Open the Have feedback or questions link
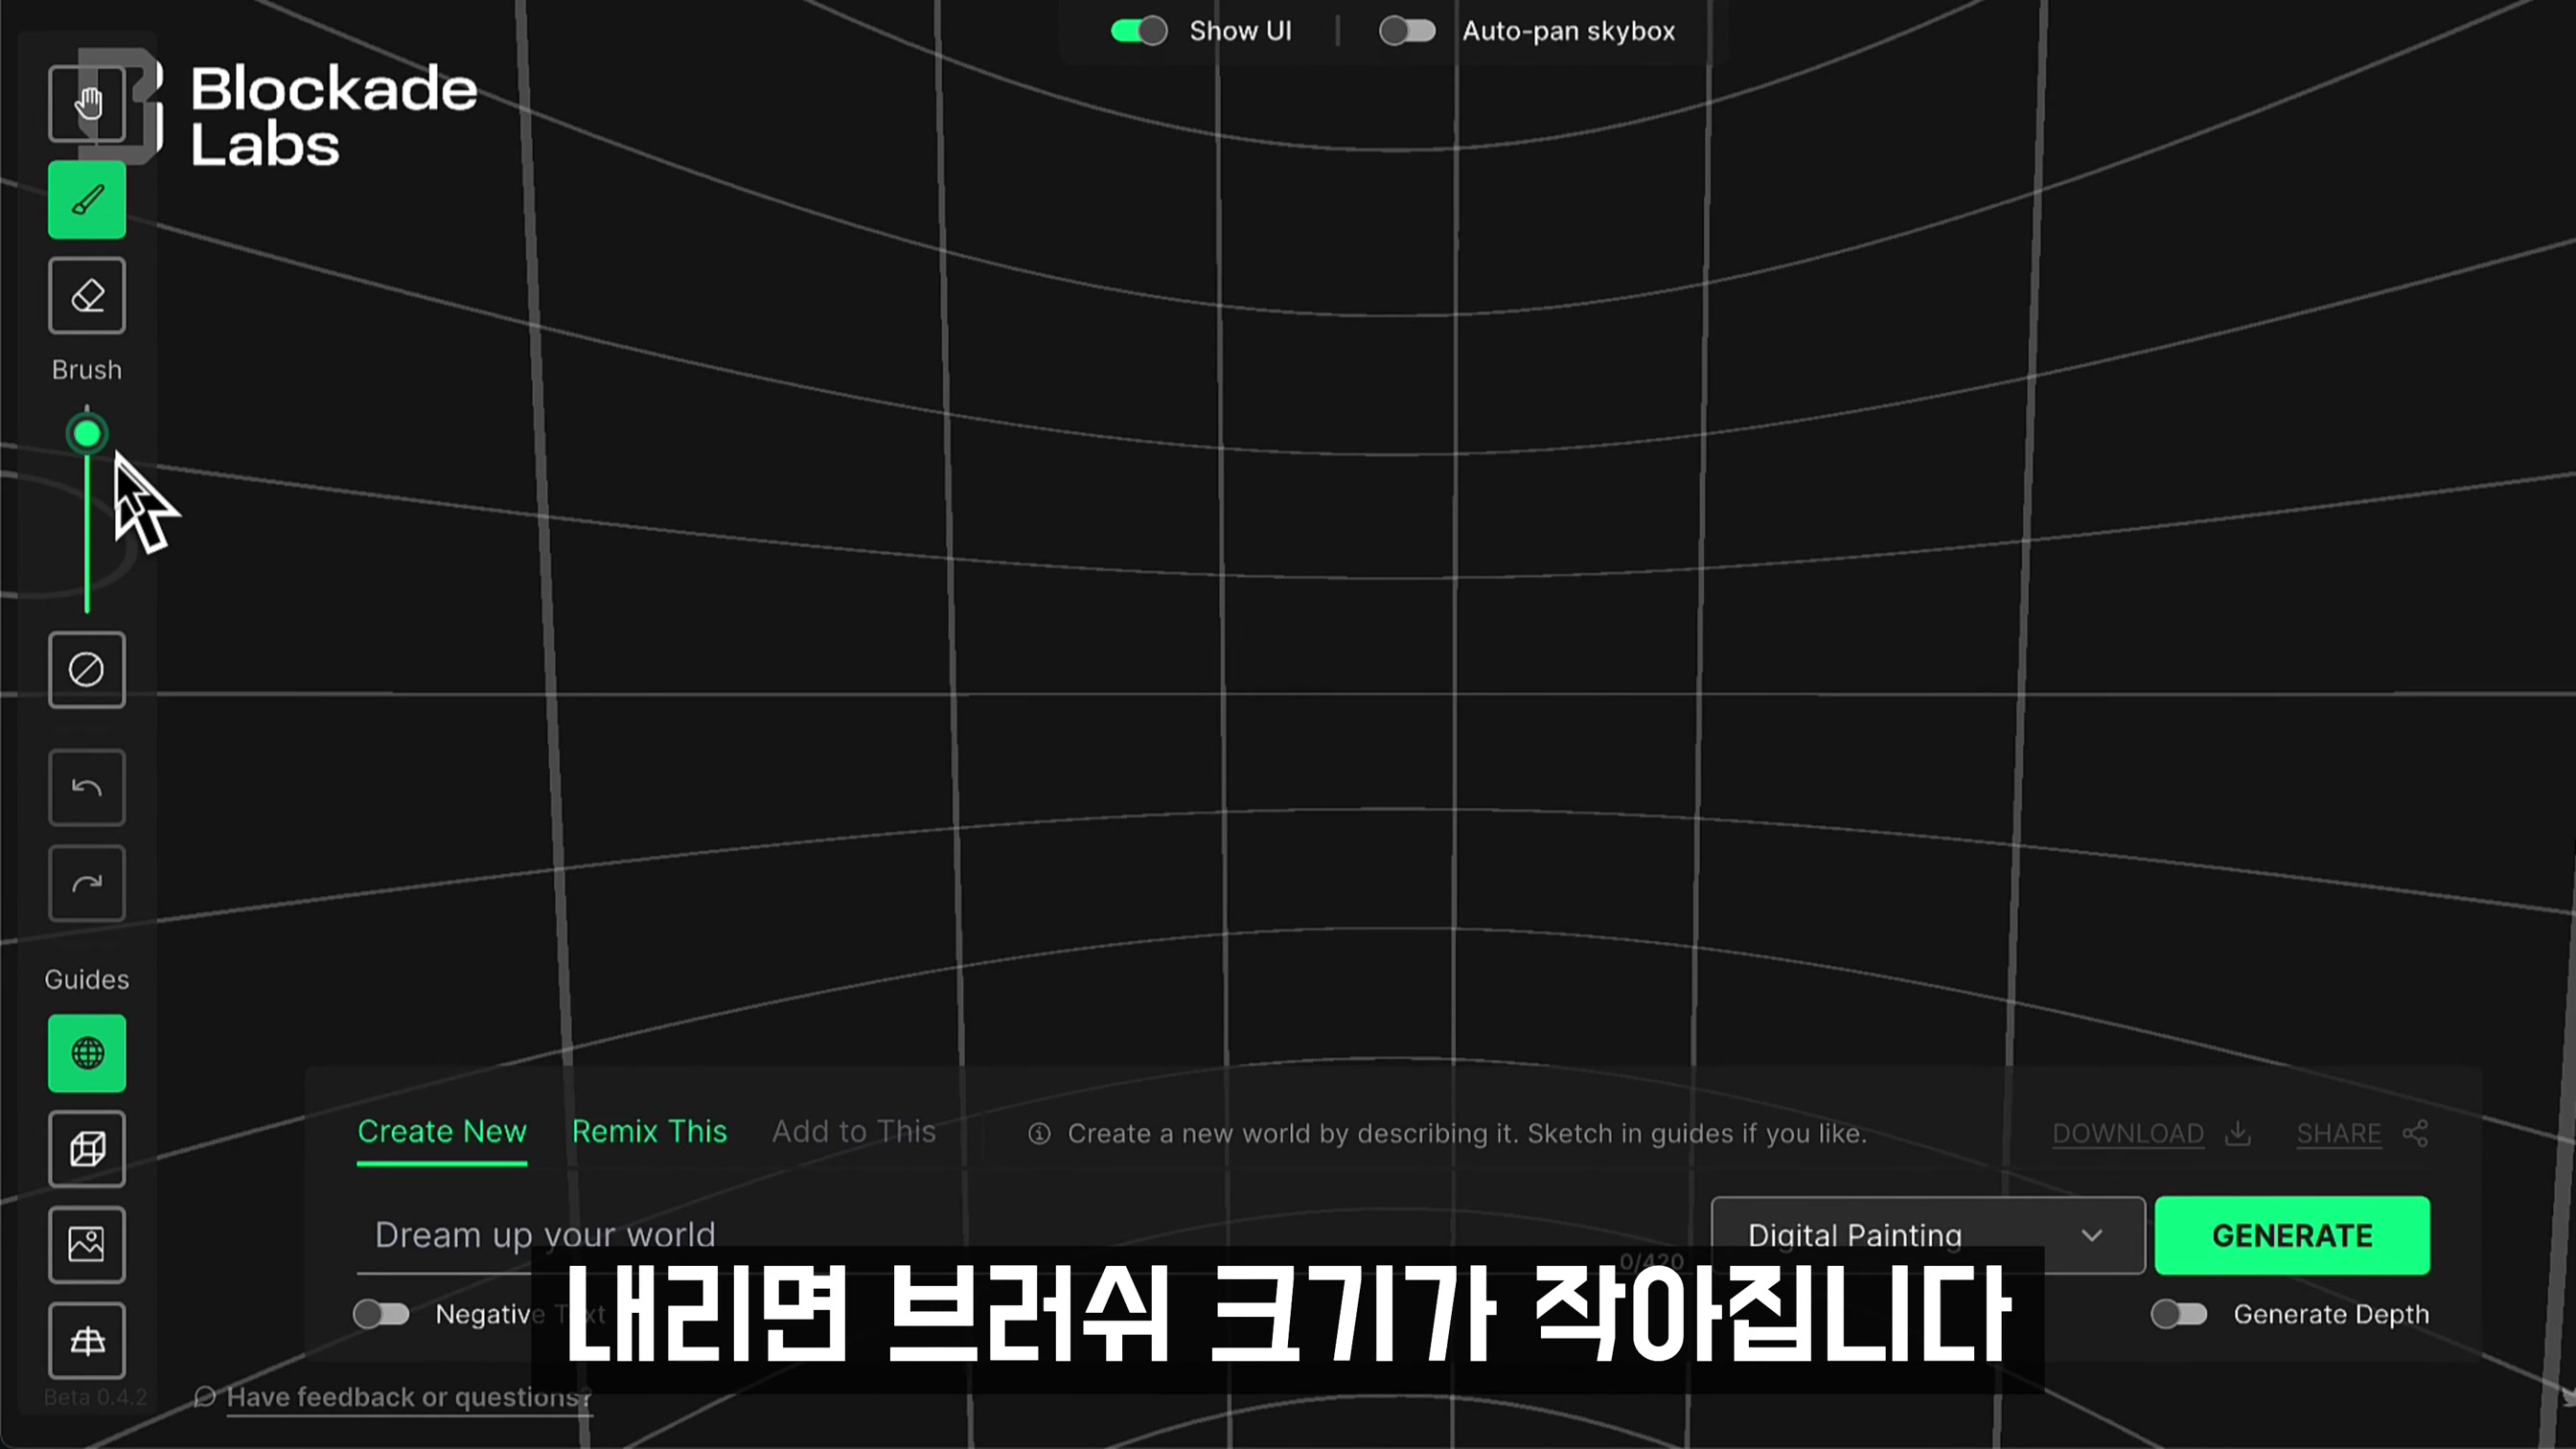Screen dimensions: 2576x1449 click(x=409, y=1396)
